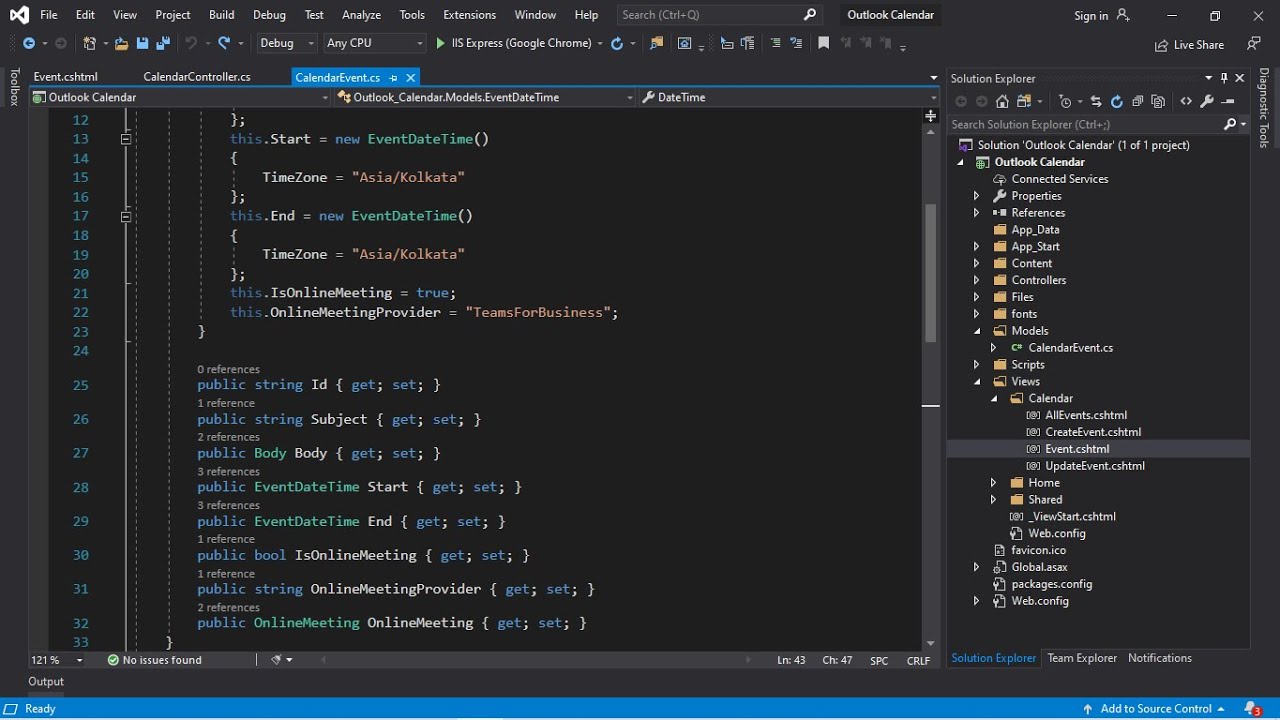The image size is (1280, 720).
Task: Click the editor vertical scrollbar thumb
Action: (x=931, y=273)
